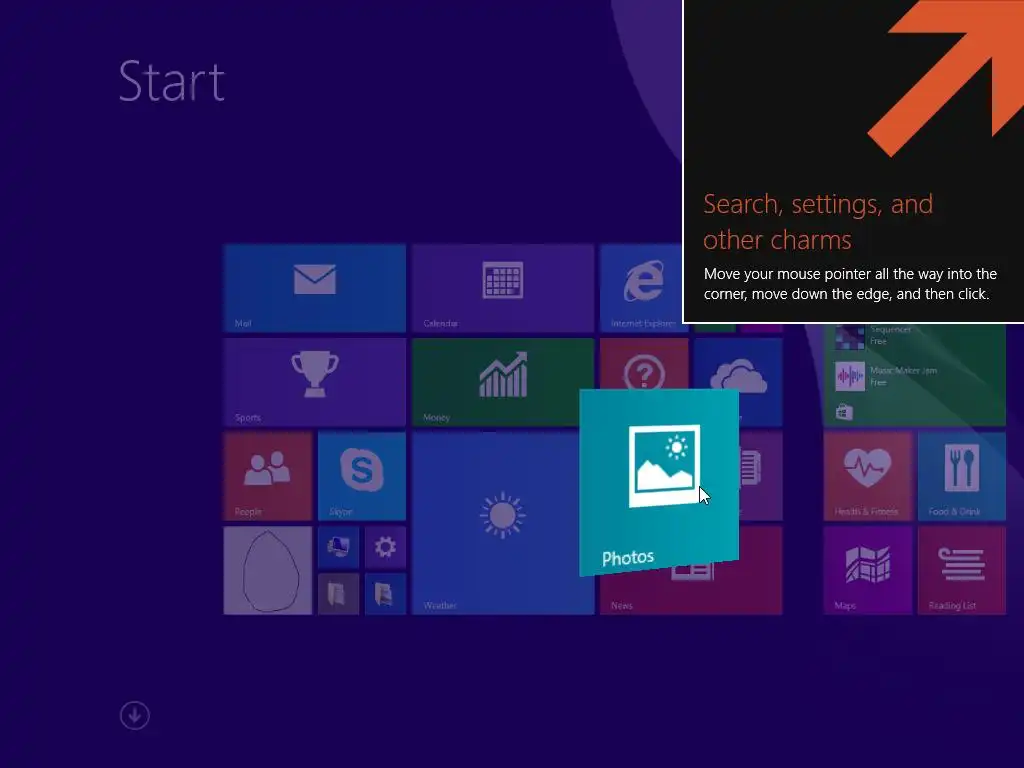Open the highlighted Photos tile
The height and width of the screenshot is (768, 1024).
[659, 483]
